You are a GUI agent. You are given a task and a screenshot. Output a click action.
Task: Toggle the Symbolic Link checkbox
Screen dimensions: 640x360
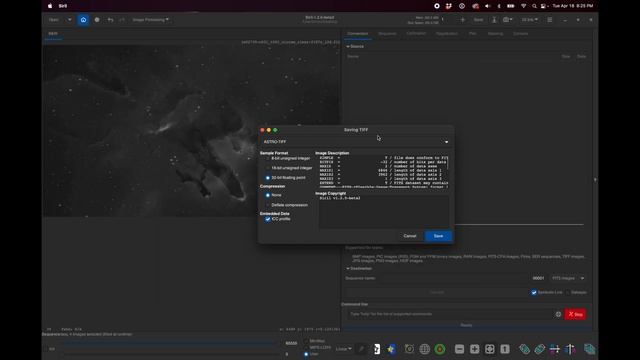click(534, 292)
